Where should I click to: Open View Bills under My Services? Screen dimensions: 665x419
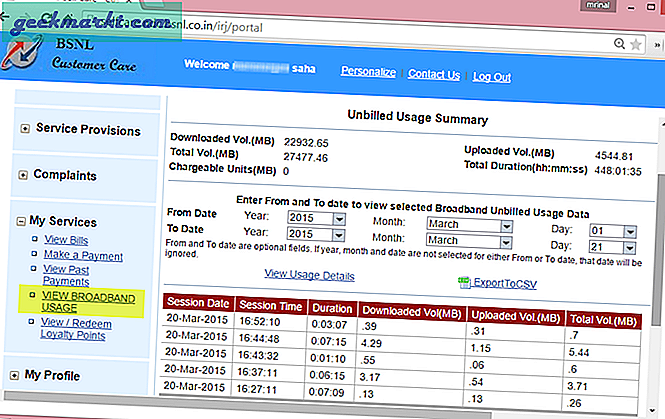pos(68,239)
